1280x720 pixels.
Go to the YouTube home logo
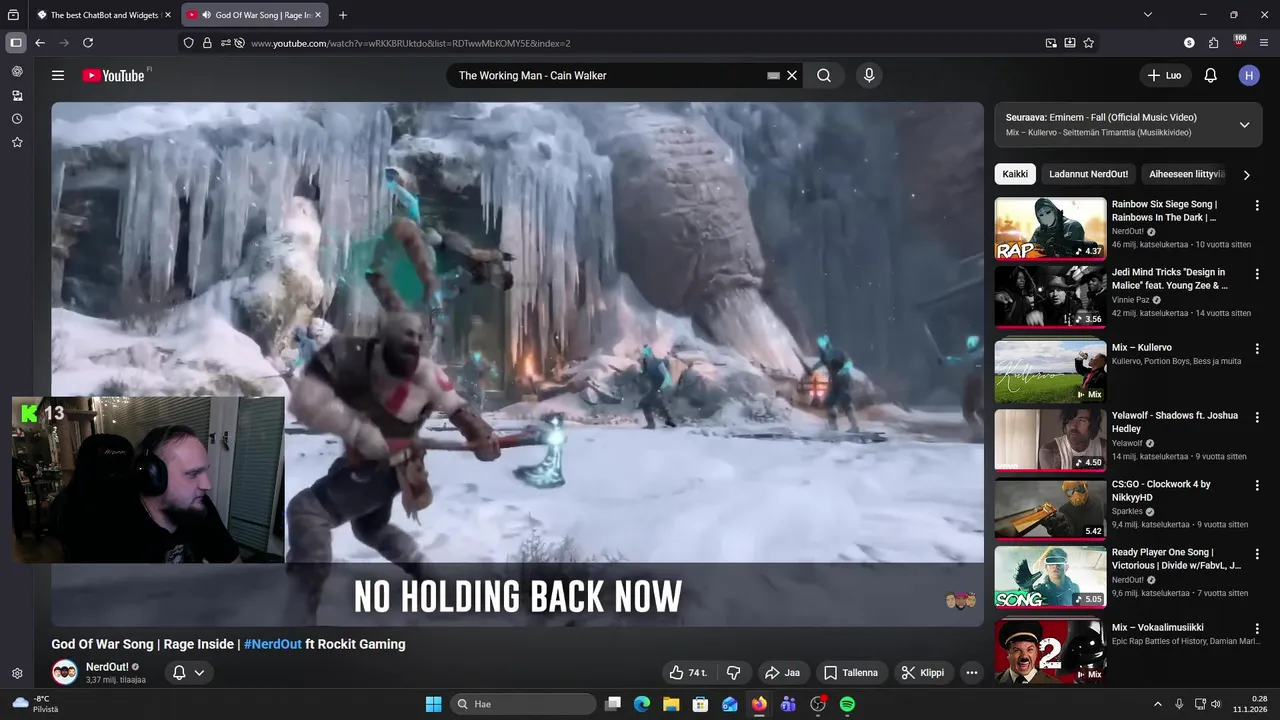tap(114, 75)
